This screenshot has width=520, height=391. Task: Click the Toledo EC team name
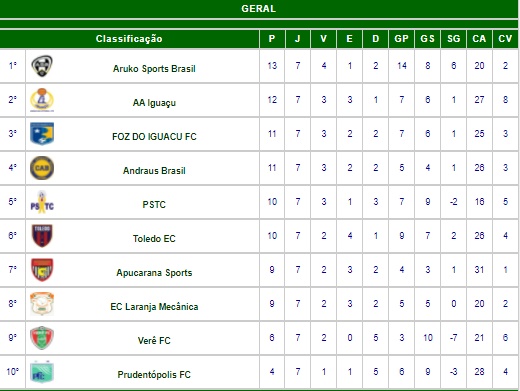154,239
